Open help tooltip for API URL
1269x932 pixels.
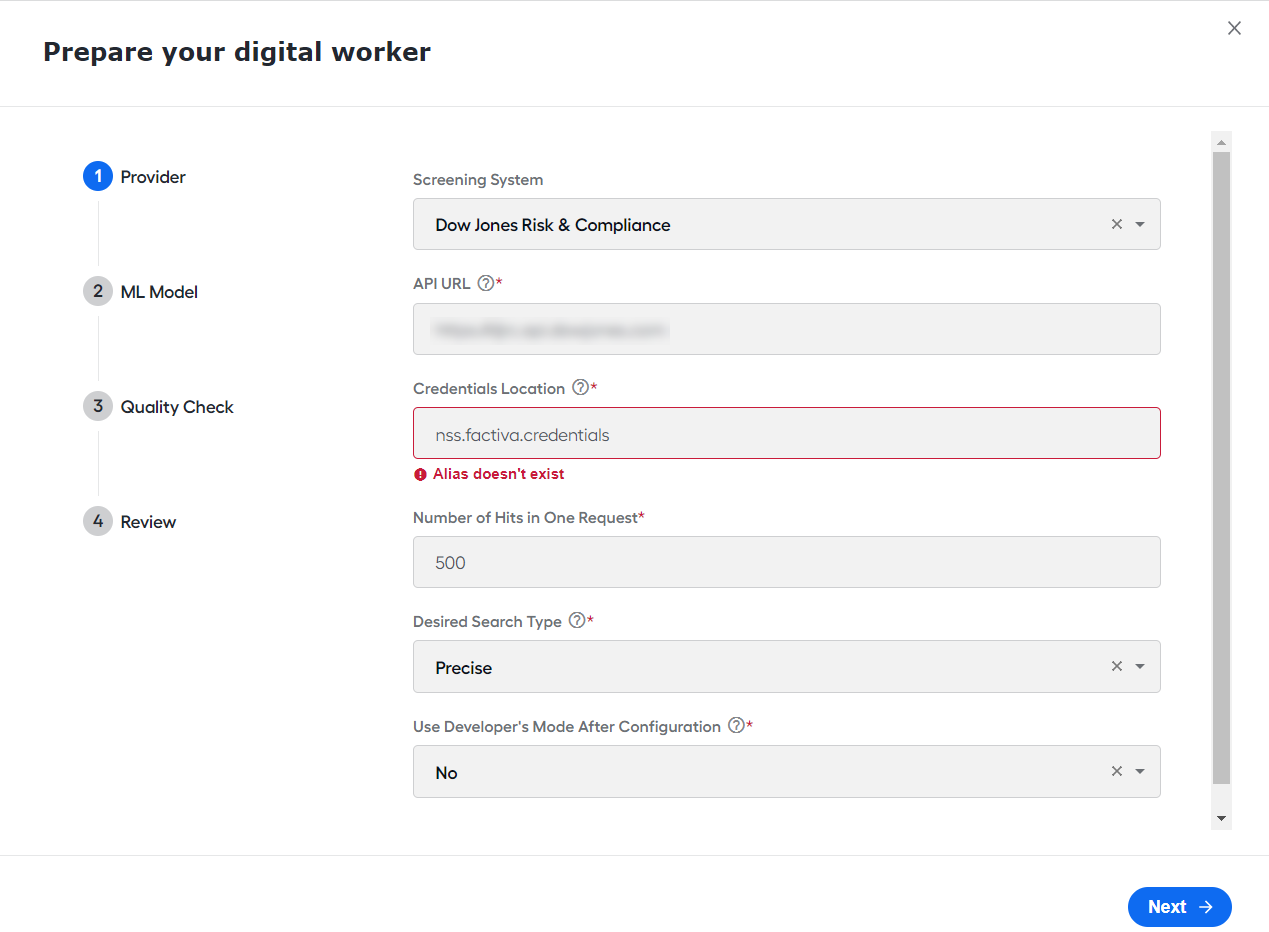coord(486,283)
